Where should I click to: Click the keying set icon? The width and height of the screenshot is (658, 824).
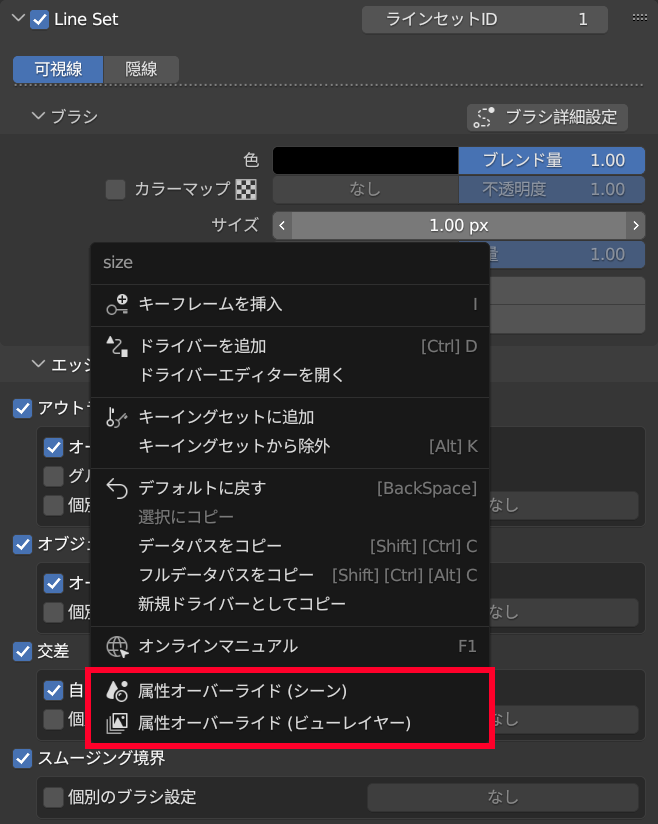tap(117, 417)
